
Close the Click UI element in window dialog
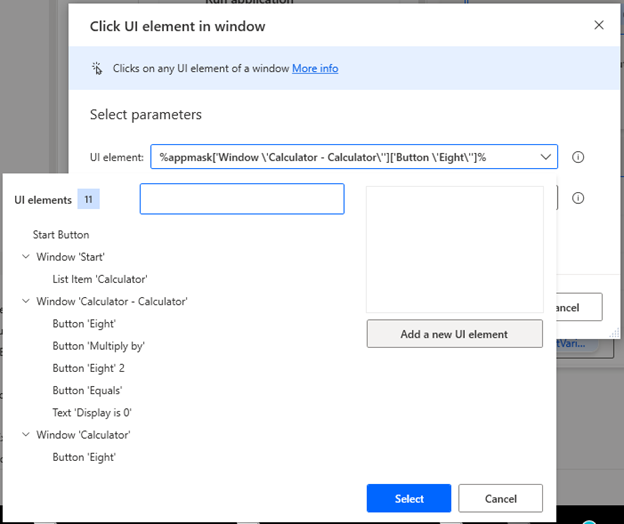click(599, 25)
